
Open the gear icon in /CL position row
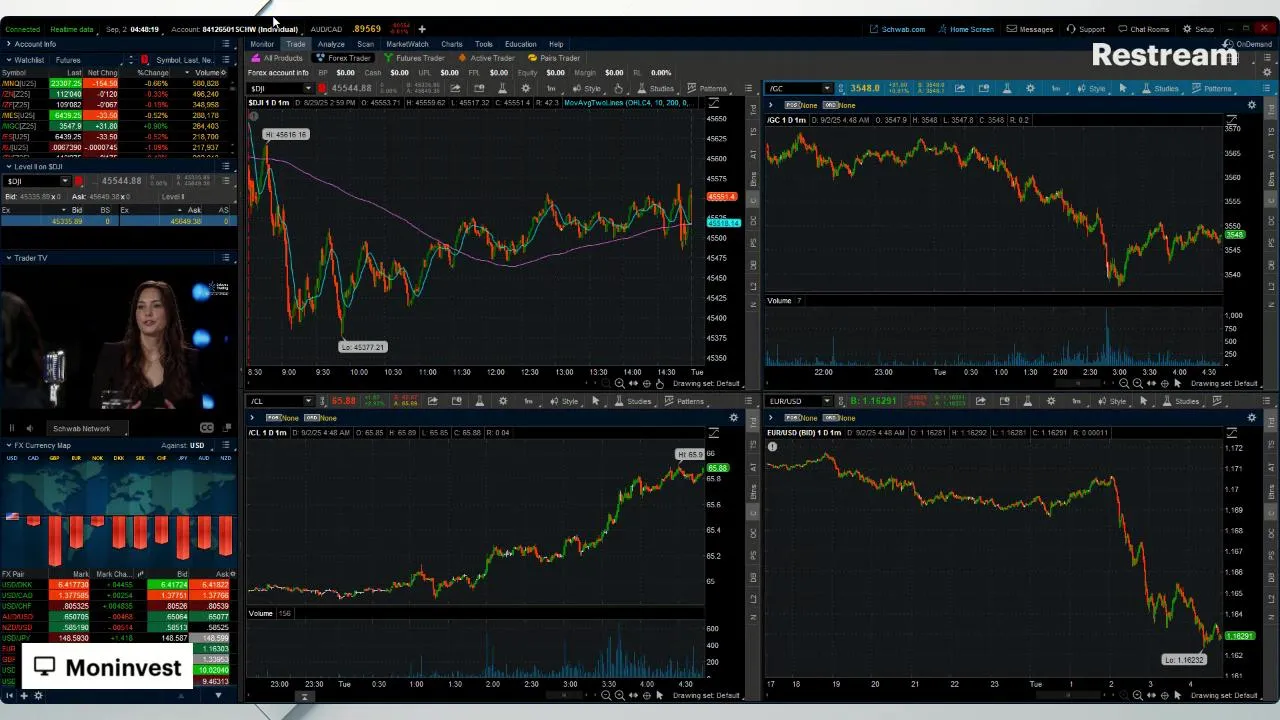(x=734, y=417)
